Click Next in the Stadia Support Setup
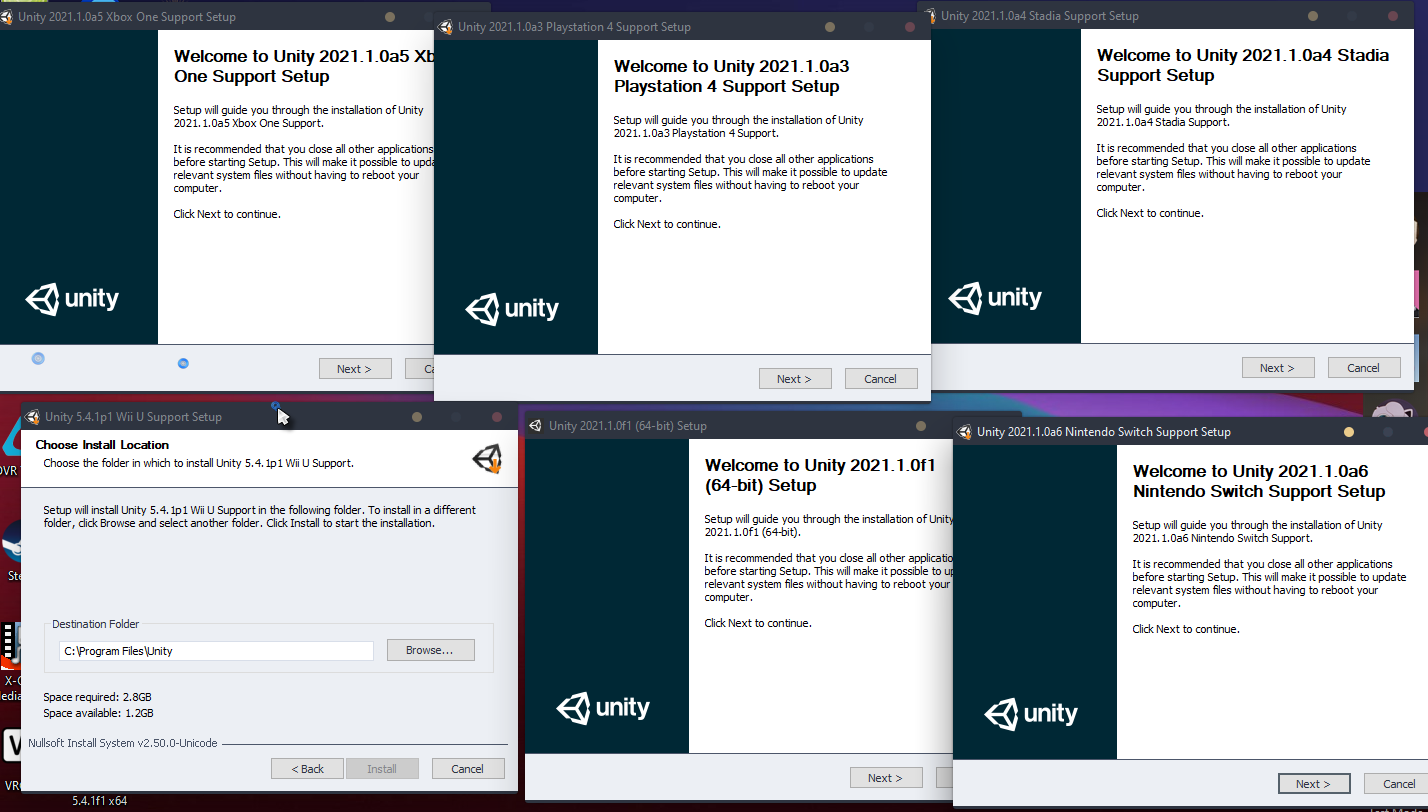1428x812 pixels. pos(1278,368)
